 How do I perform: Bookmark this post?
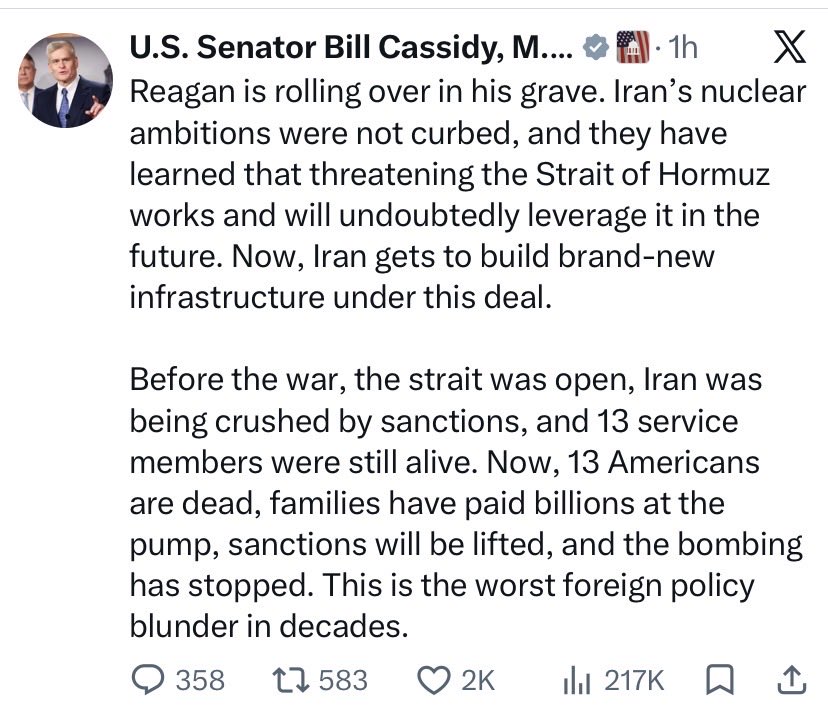(x=720, y=680)
